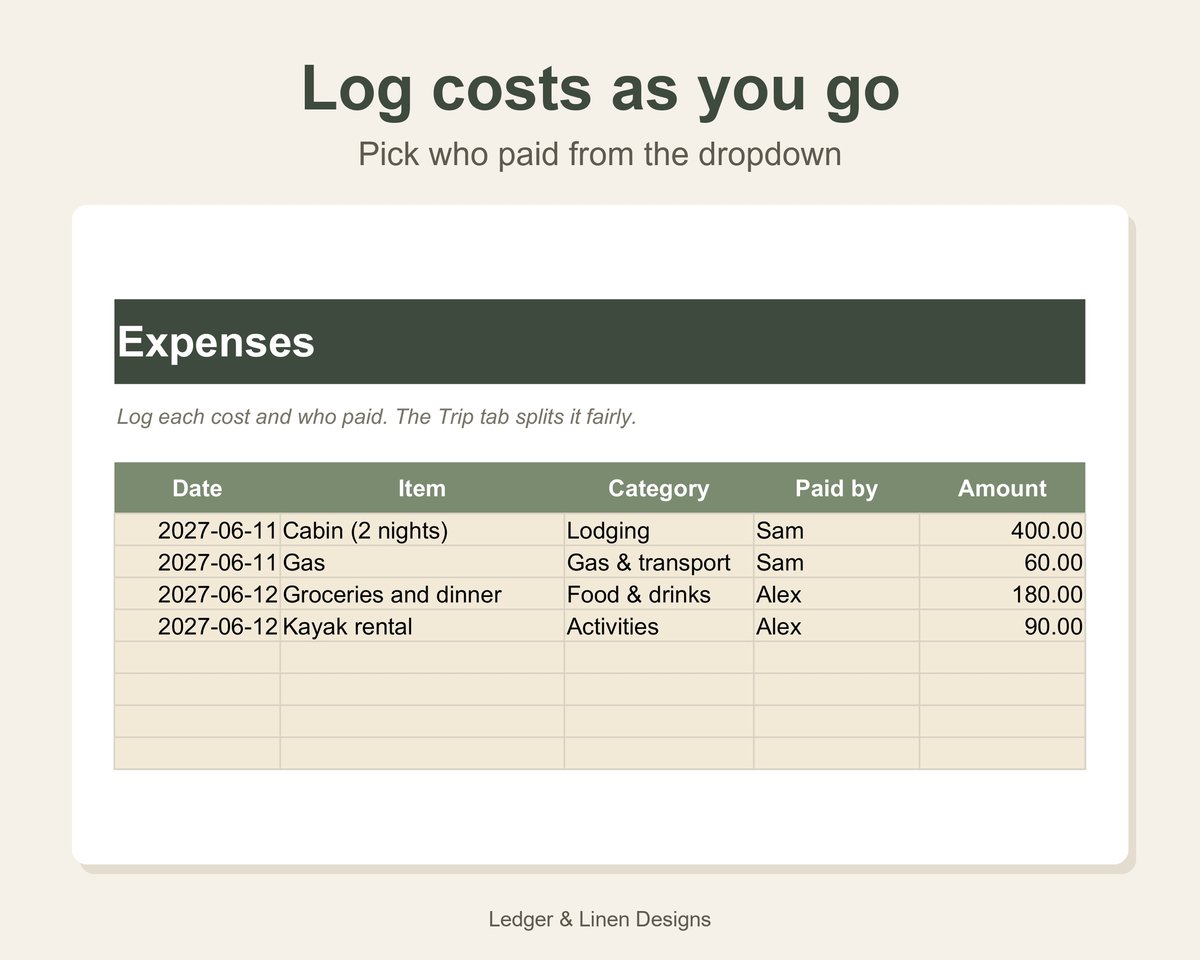Select the Amount column header

pyautogui.click(x=1002, y=488)
